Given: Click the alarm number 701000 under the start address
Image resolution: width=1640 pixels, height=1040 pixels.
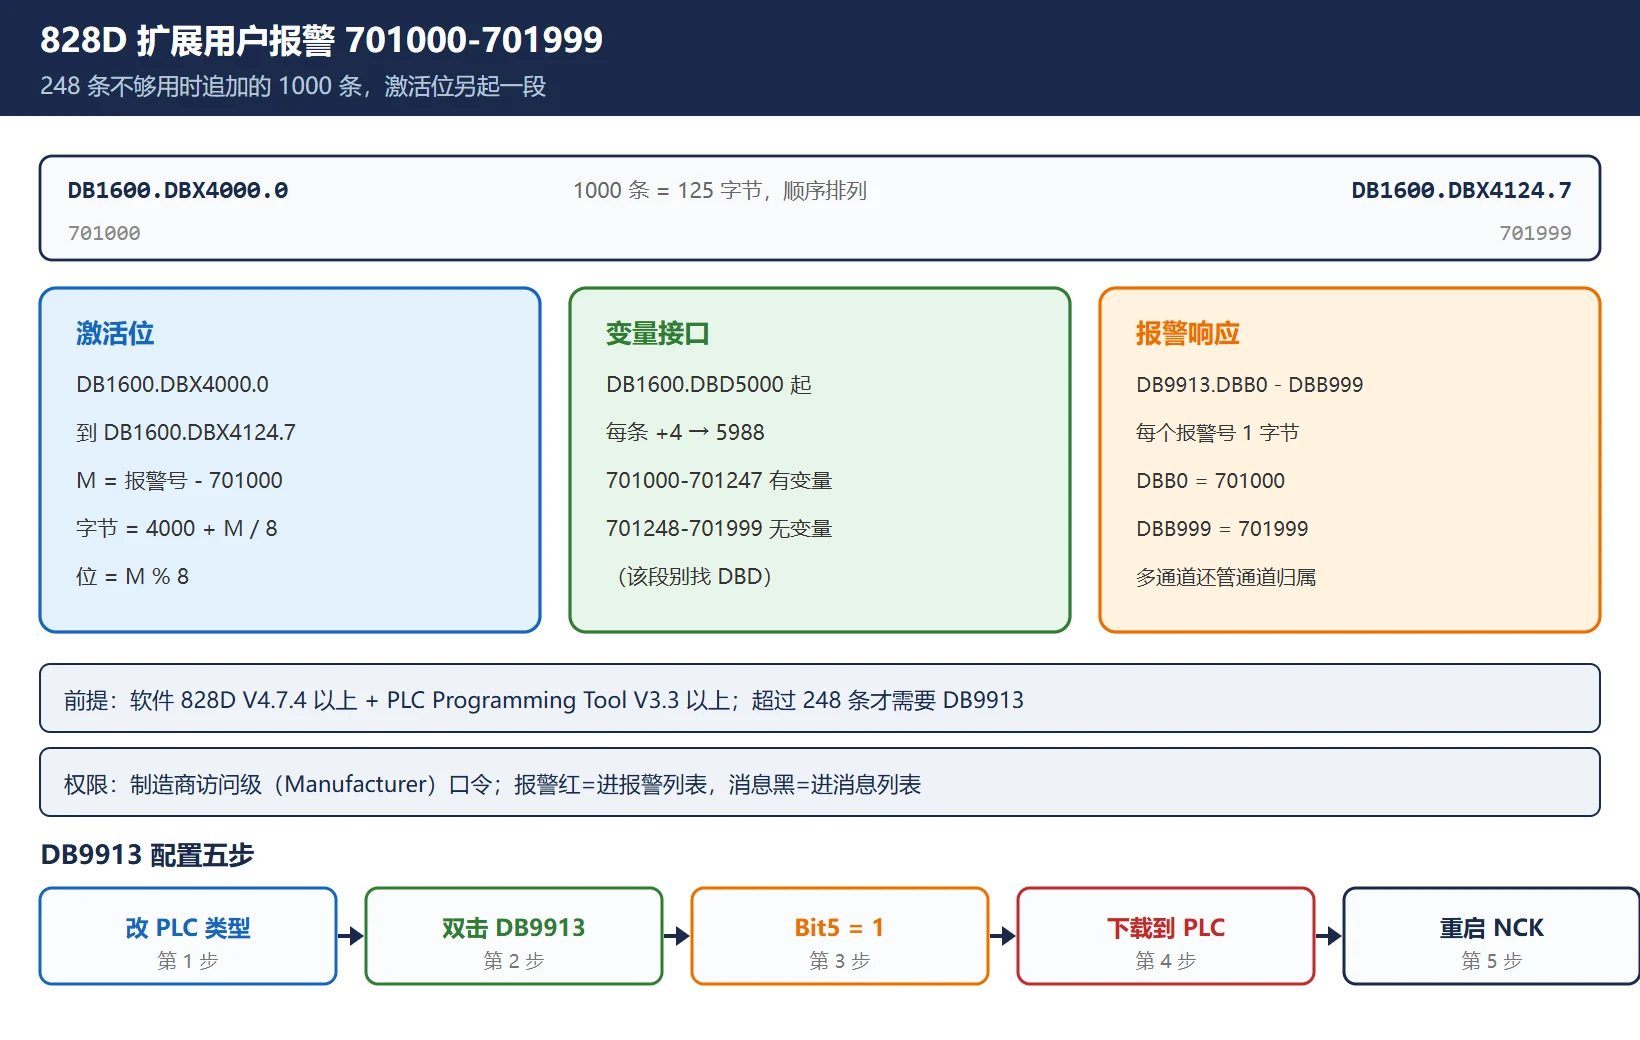Looking at the screenshot, I should click(104, 233).
